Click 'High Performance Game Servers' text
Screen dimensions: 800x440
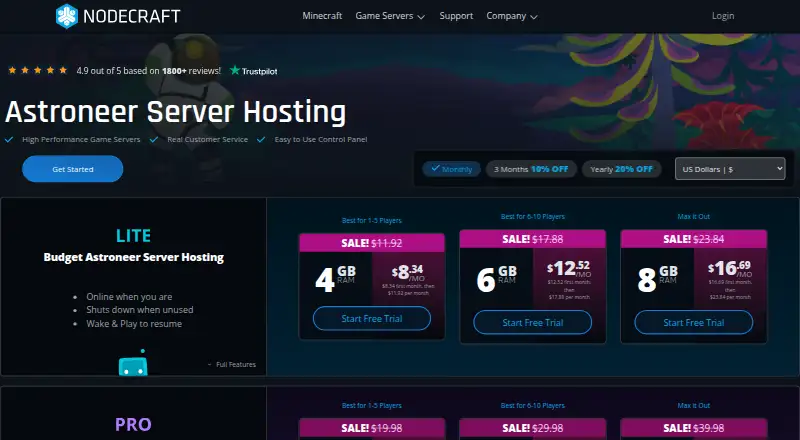(81, 139)
